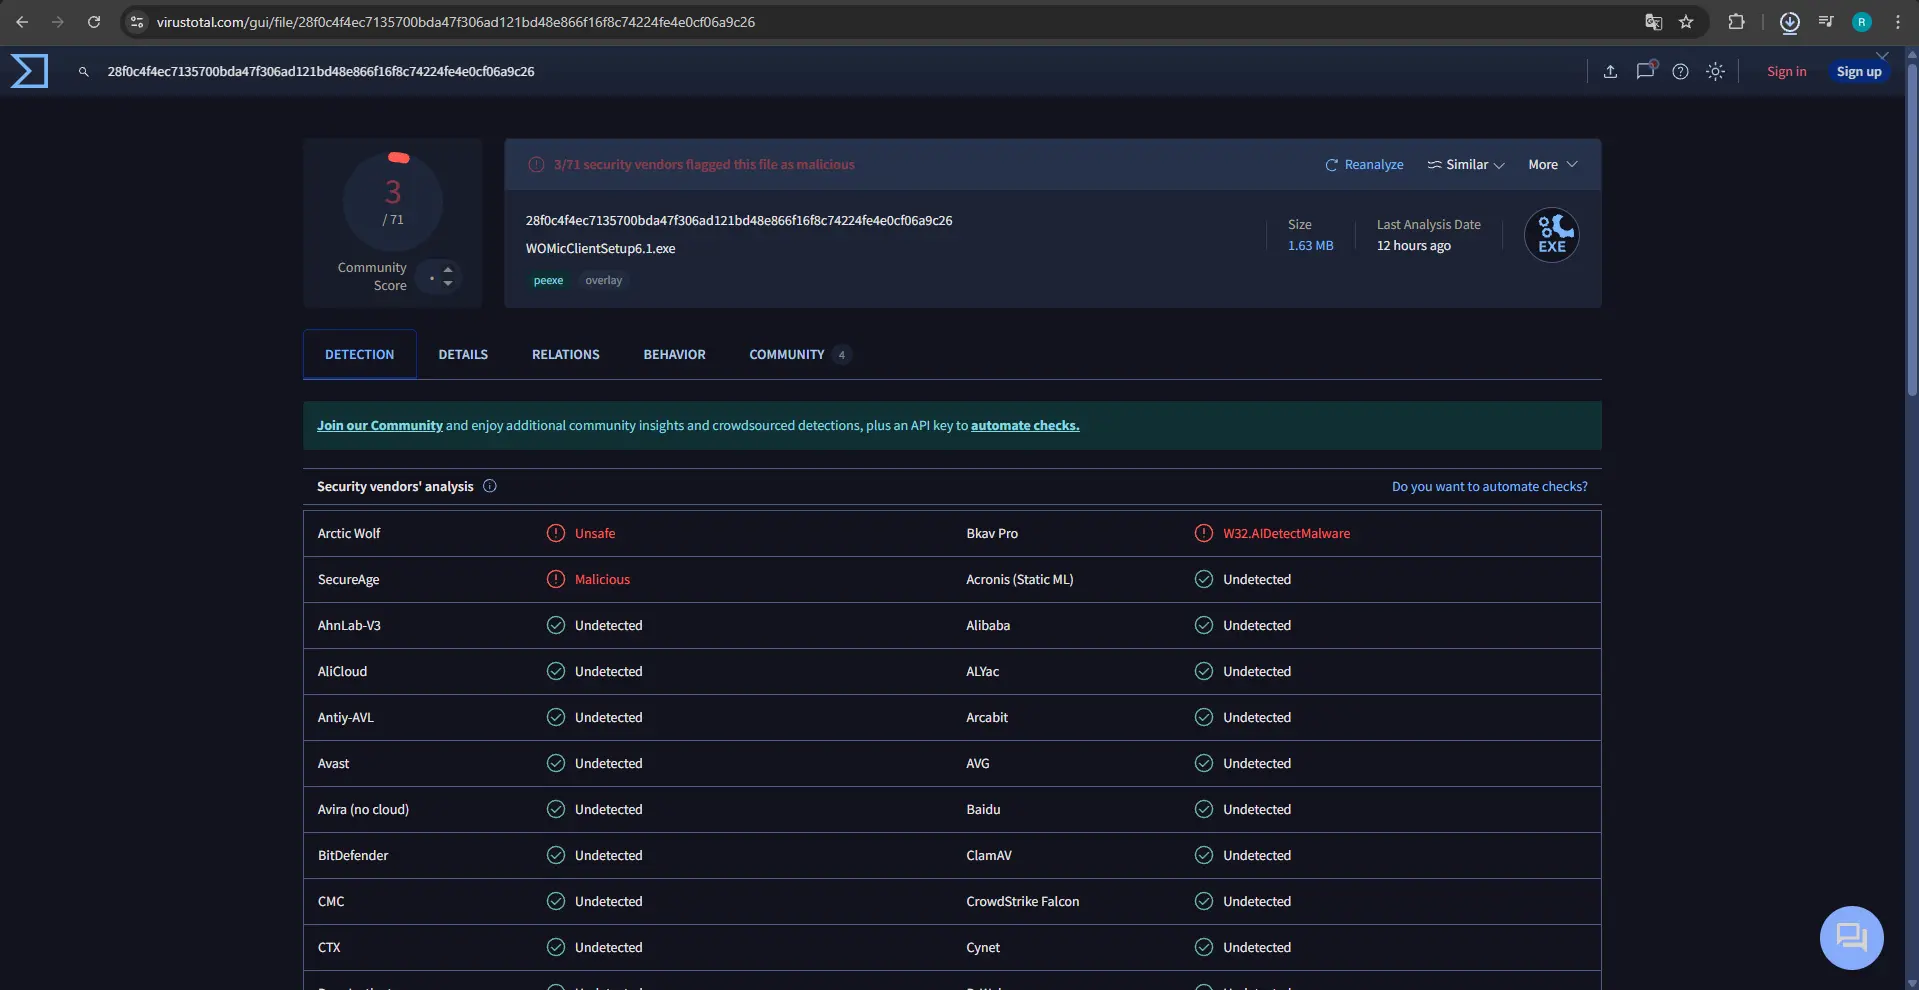The image size is (1919, 990).
Task: Click the 12 hours ago analysis date
Action: pos(1413,245)
